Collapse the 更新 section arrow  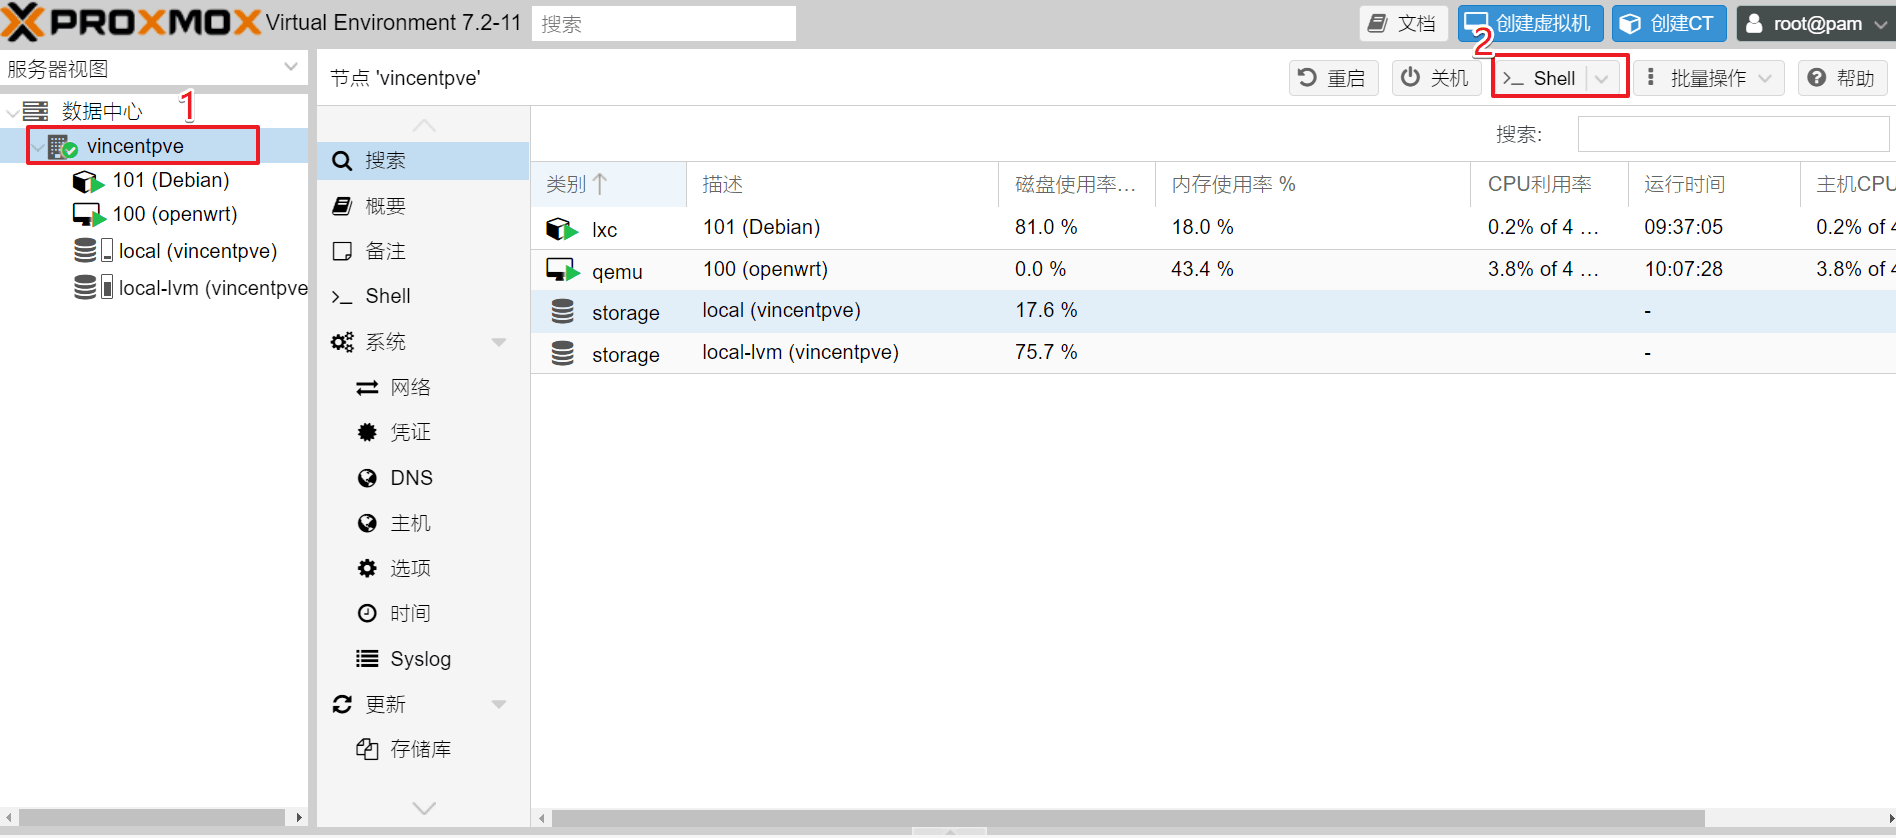pos(499,704)
